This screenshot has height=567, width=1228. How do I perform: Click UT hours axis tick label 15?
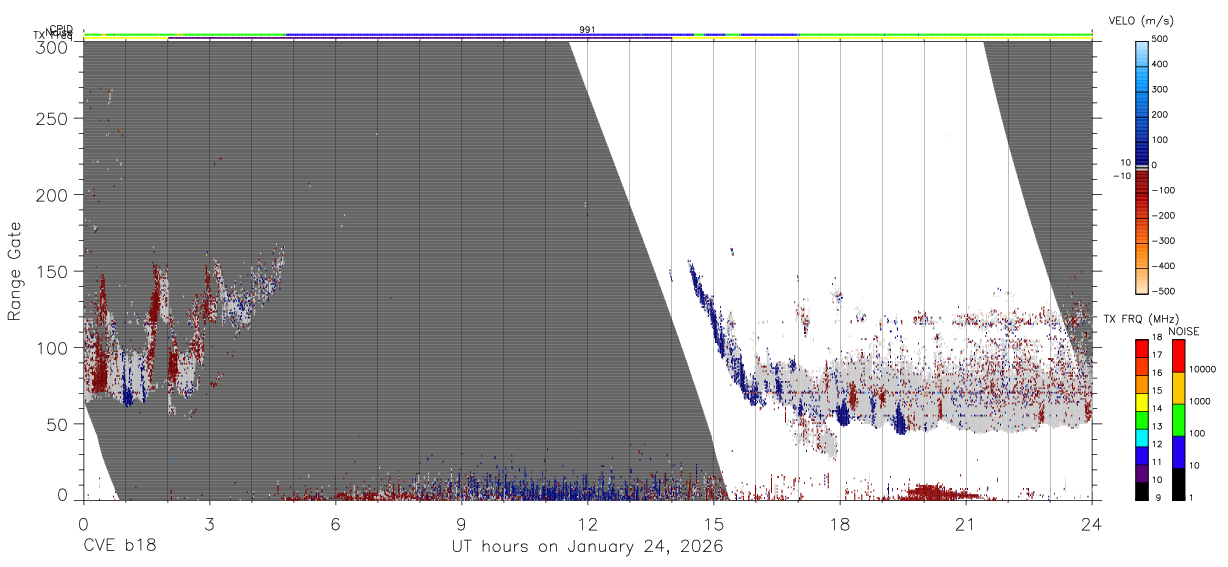713,523
